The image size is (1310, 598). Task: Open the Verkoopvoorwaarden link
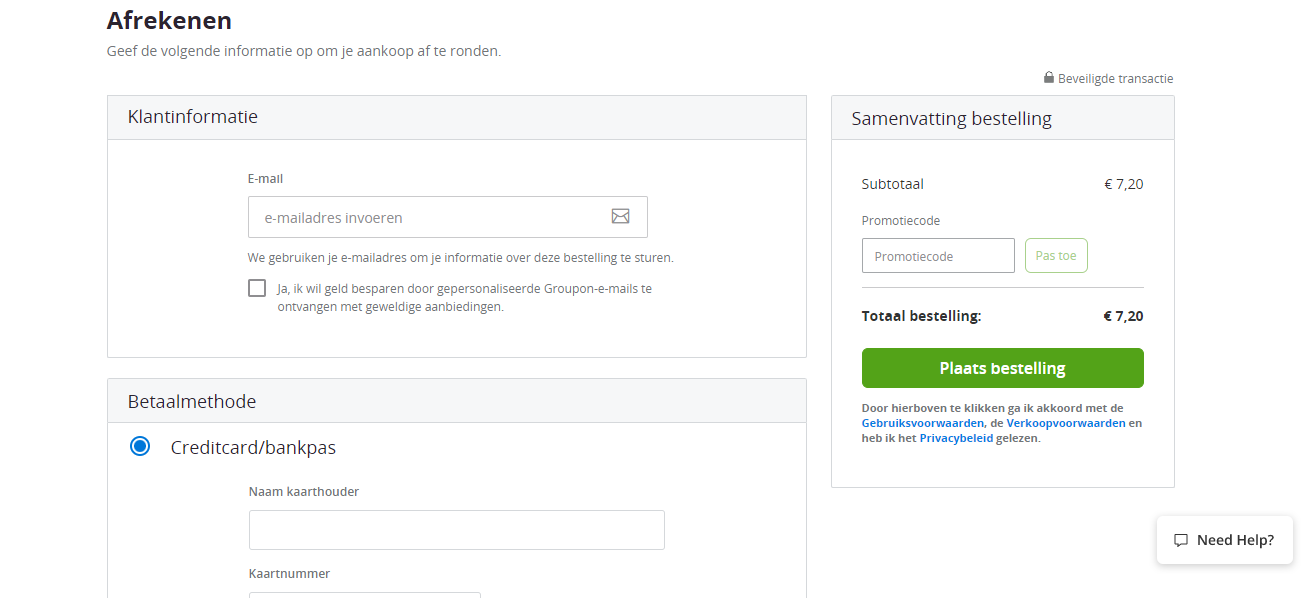click(1066, 423)
